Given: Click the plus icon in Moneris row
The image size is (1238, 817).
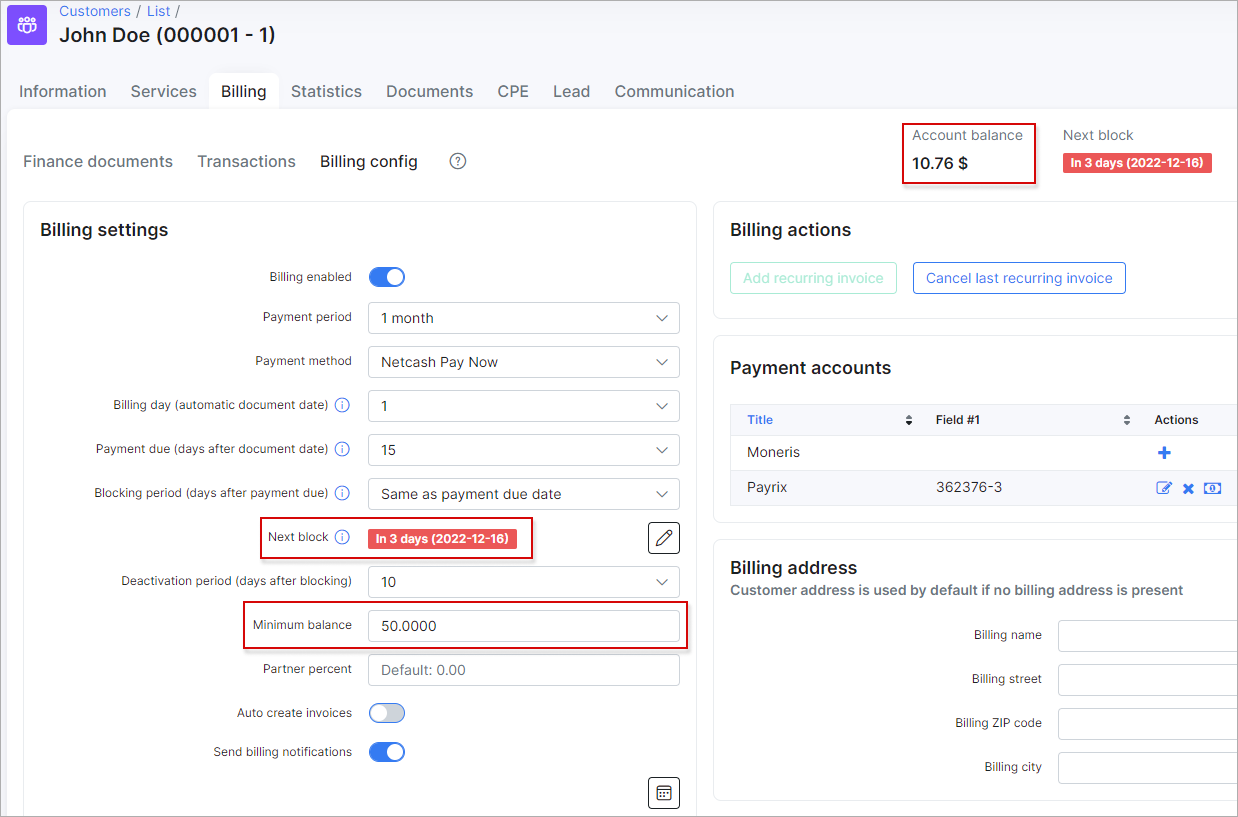Looking at the screenshot, I should 1164,453.
